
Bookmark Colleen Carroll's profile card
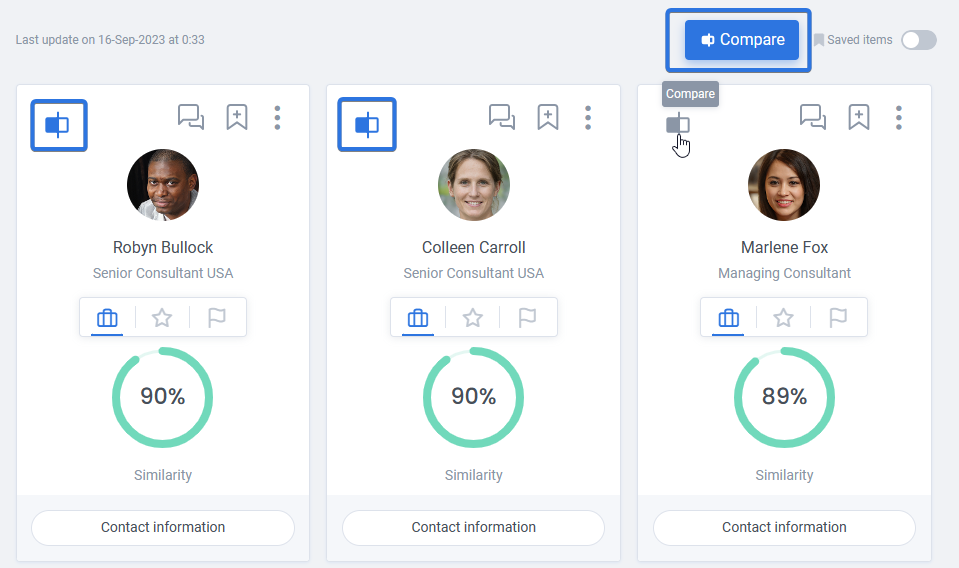click(547, 117)
